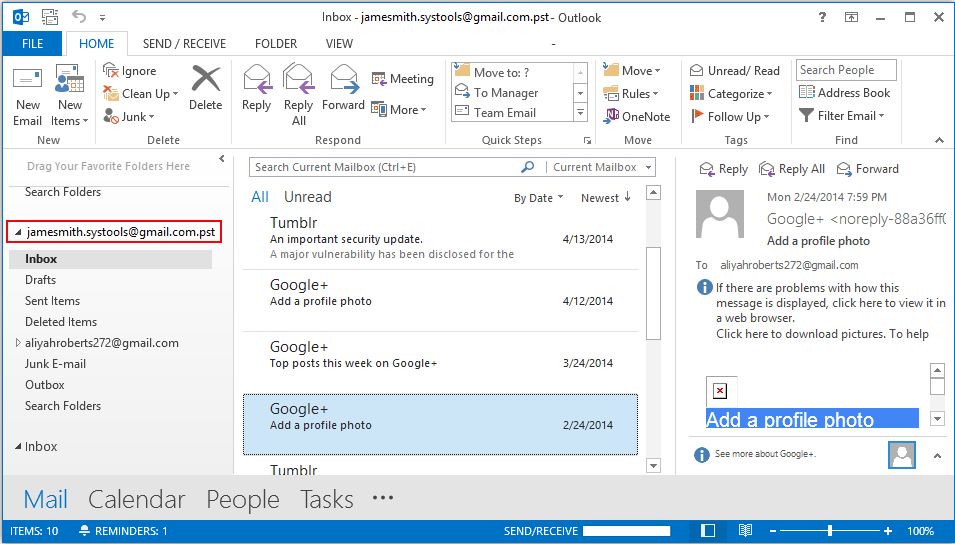Click the Search People field
Viewport: 955px width, 544px height.
pos(846,70)
